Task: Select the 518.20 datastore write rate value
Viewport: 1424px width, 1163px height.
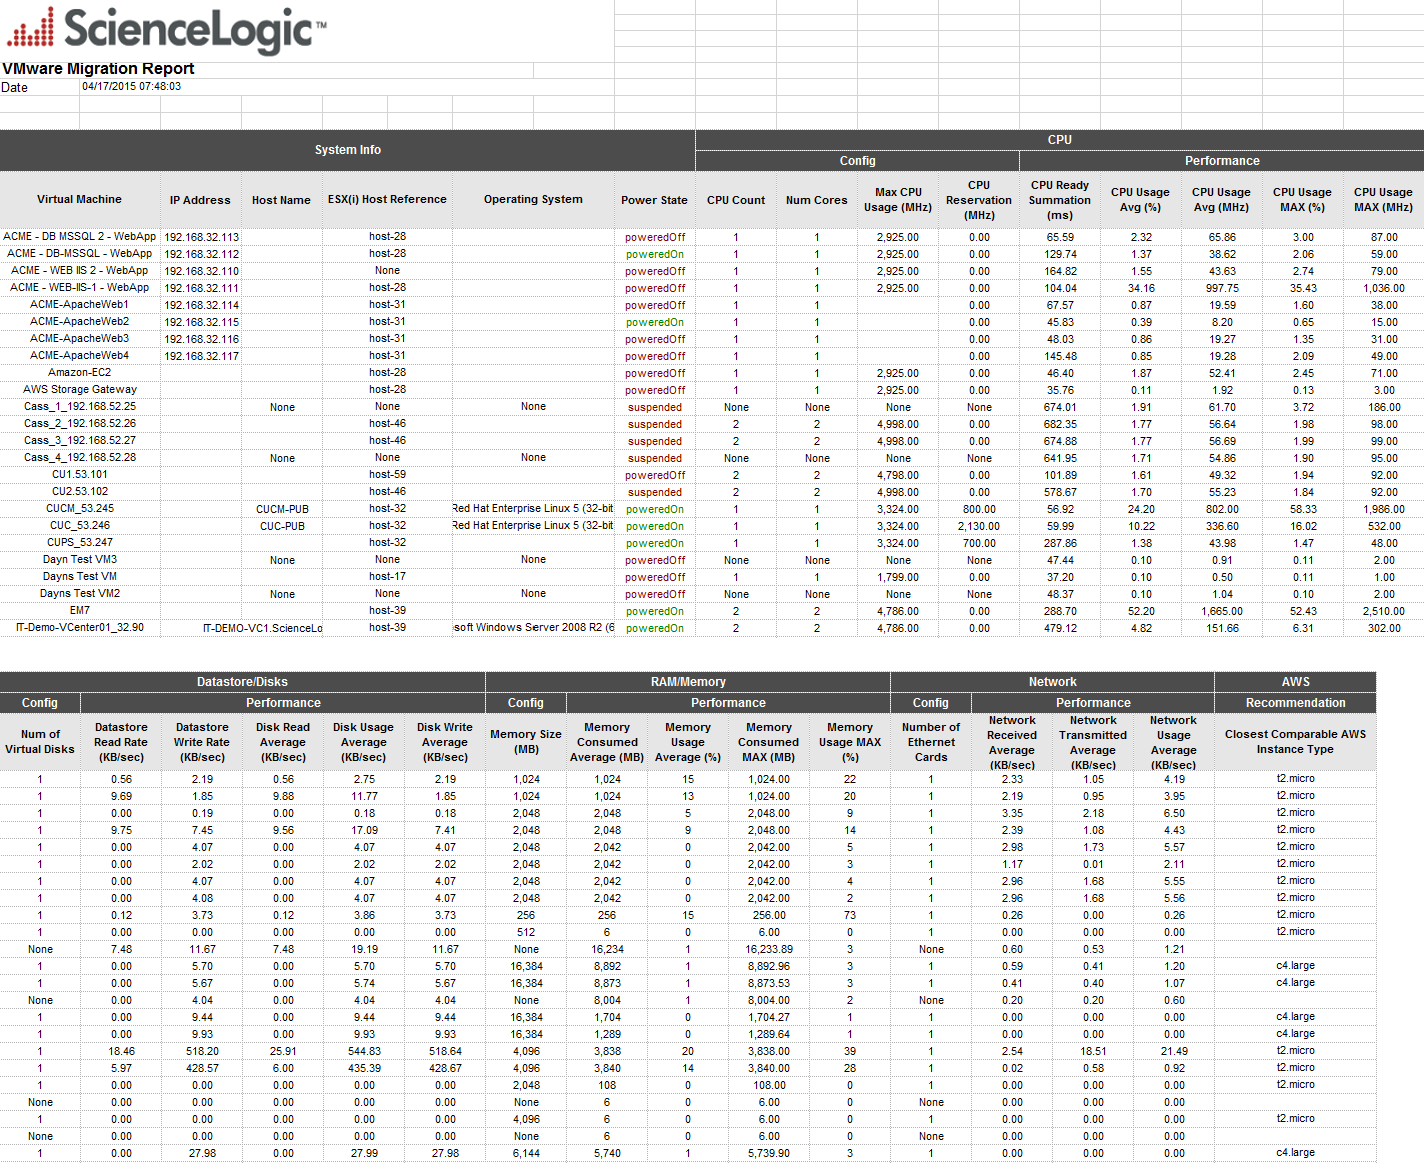Action: [x=202, y=1051]
